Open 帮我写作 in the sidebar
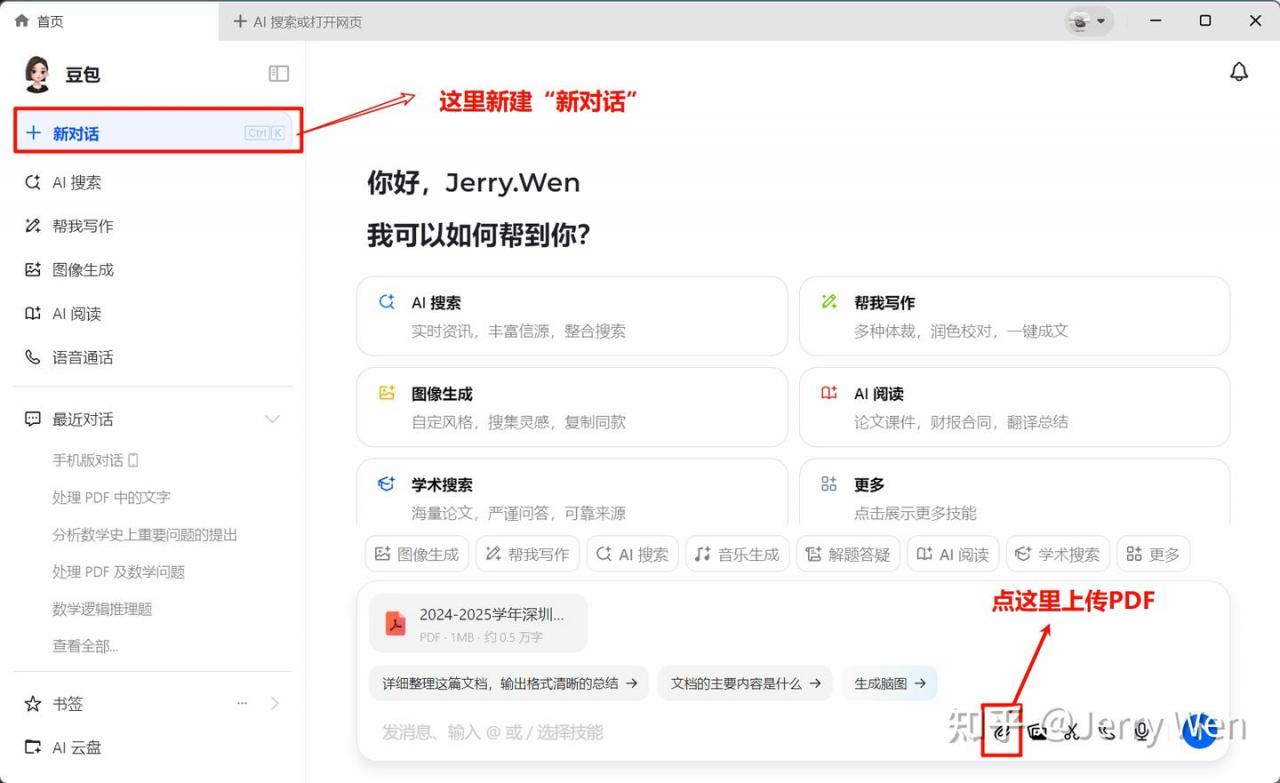This screenshot has height=783, width=1280. pyautogui.click(x=153, y=226)
